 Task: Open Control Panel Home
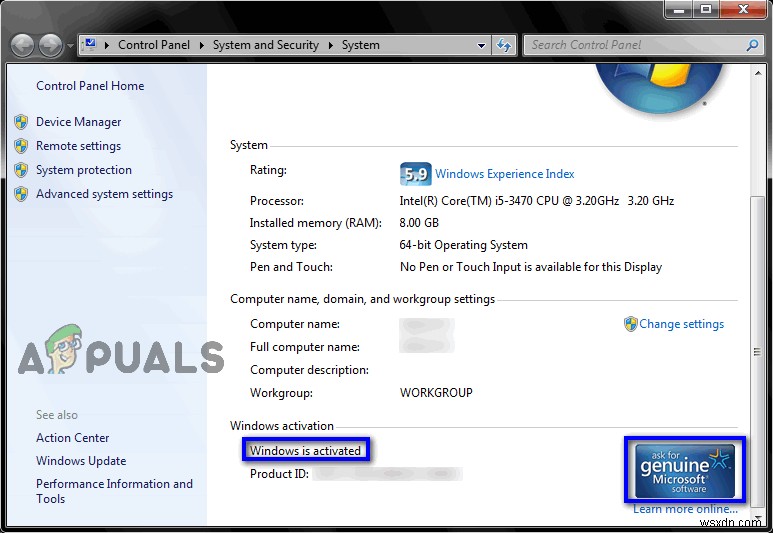click(90, 86)
